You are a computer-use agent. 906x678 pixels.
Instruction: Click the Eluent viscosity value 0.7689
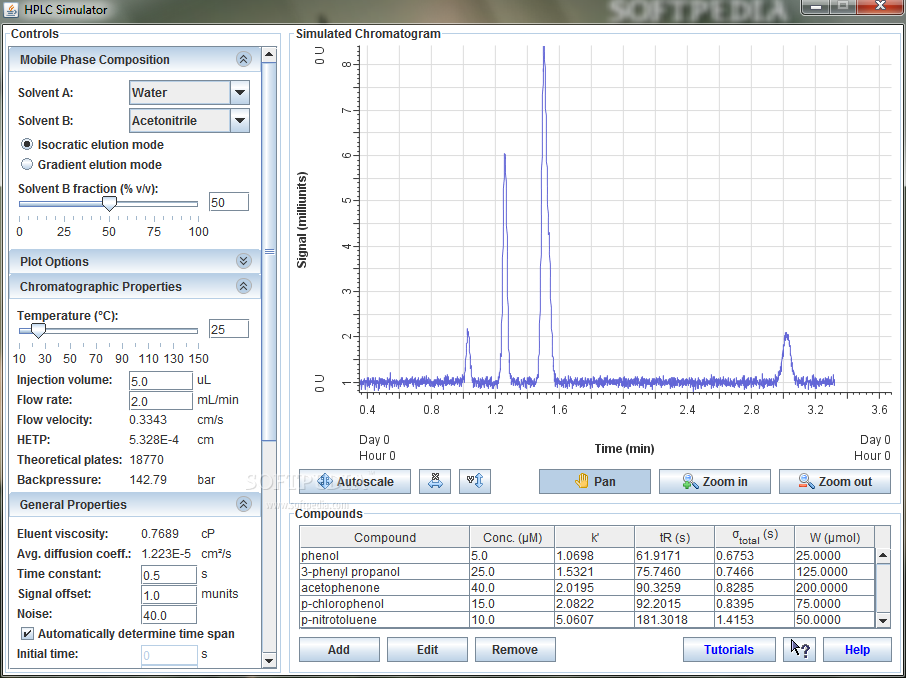[x=160, y=533]
